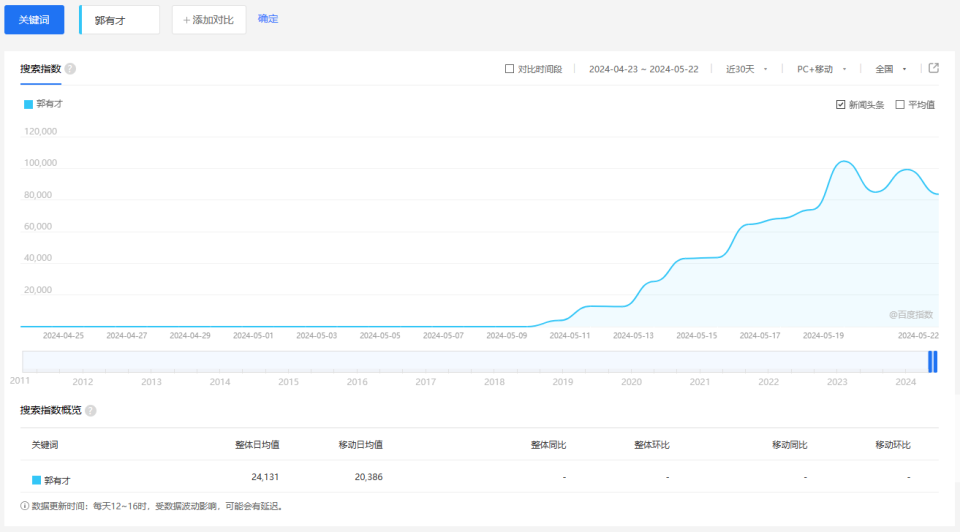Screen dimensions: 960x532
Task: Tick the 平均值 checkbox
Action: point(900,105)
